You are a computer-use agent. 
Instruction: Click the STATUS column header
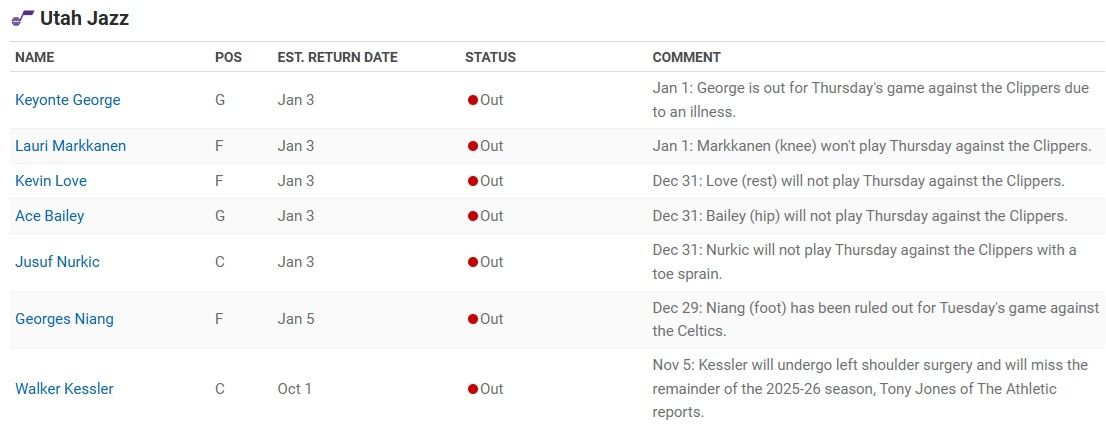pyautogui.click(x=490, y=57)
